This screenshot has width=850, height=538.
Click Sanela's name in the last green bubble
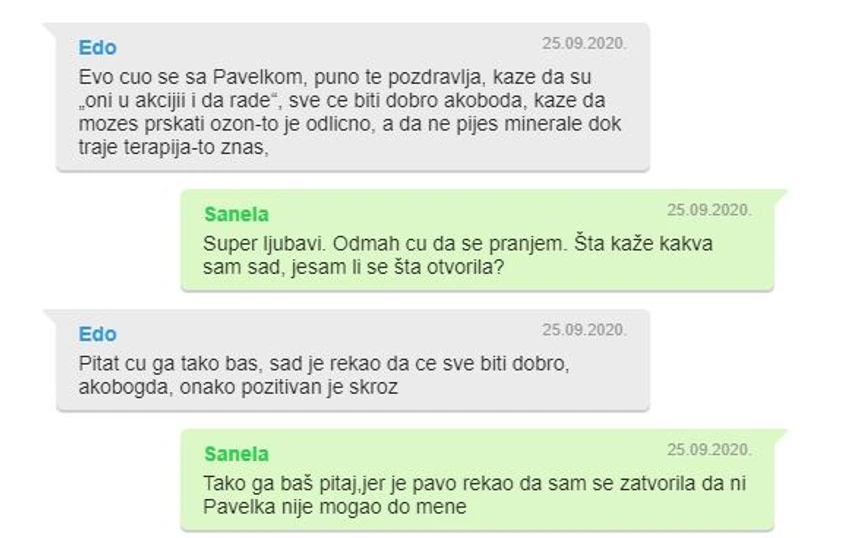236,454
